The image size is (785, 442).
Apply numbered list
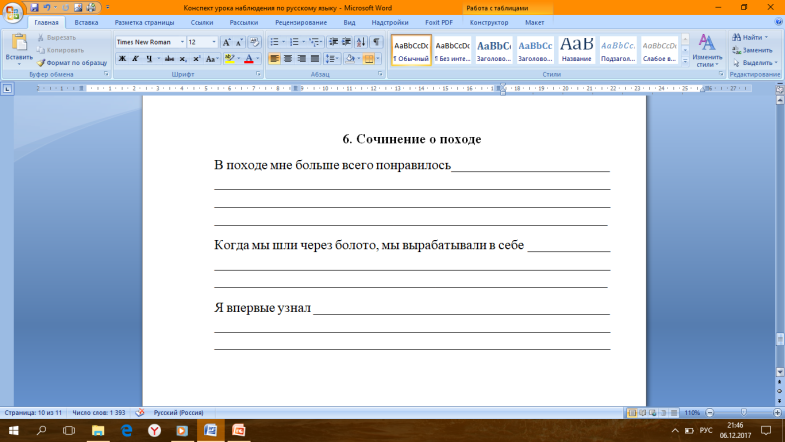[x=294, y=42]
